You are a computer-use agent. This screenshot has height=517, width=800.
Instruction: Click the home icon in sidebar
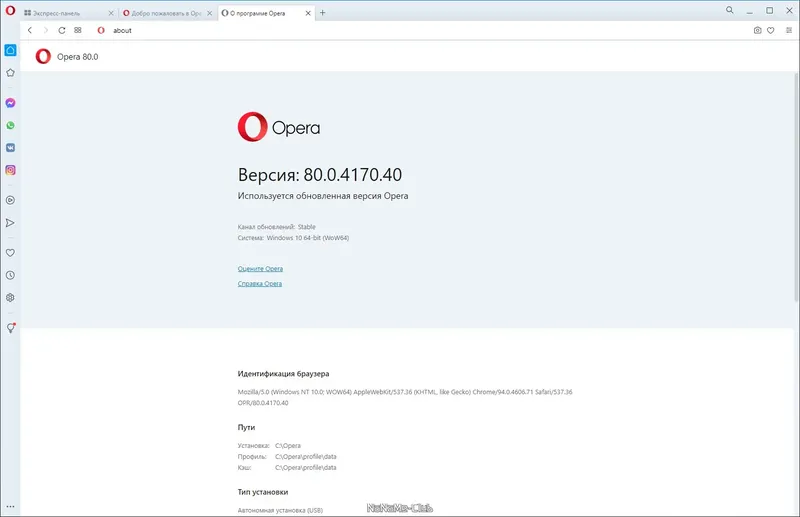(10, 50)
